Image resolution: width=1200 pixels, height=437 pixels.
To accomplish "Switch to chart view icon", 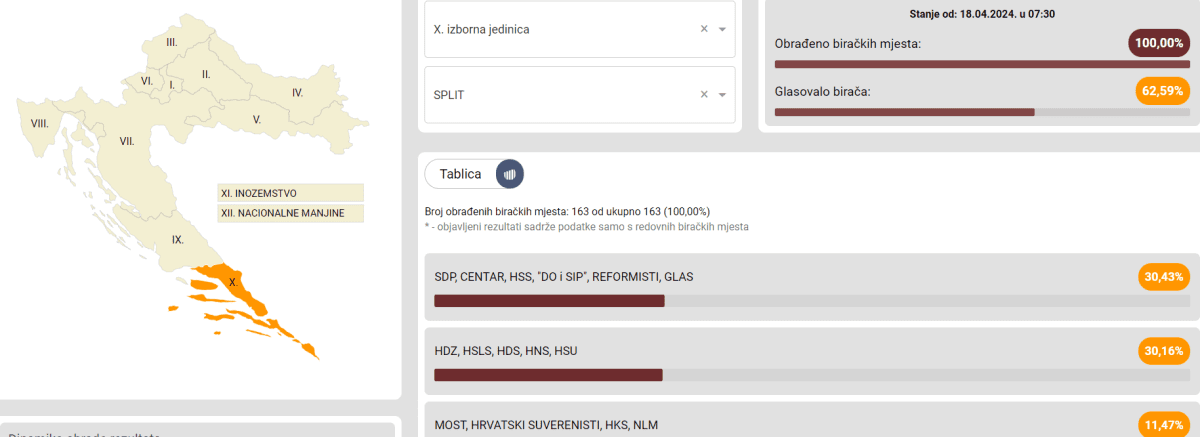I will point(510,174).
